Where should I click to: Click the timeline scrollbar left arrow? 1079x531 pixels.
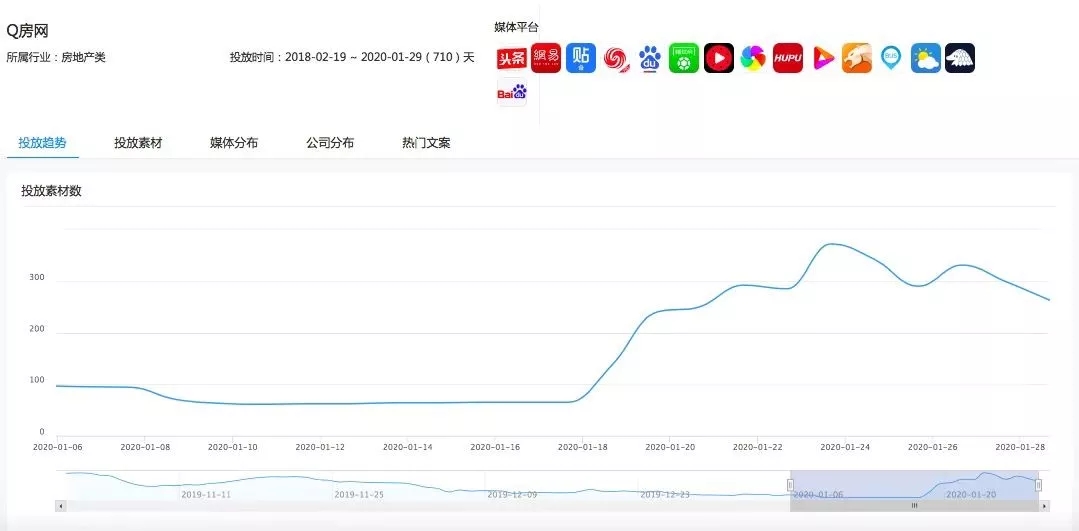coord(60,506)
